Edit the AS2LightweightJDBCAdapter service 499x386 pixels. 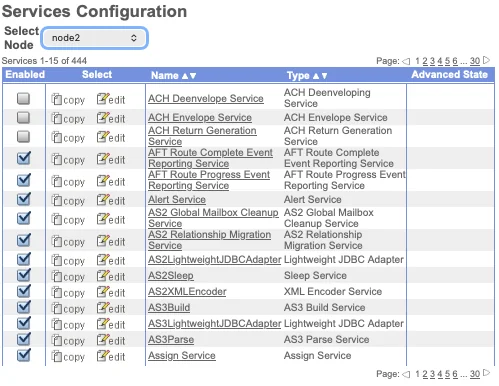(x=111, y=260)
